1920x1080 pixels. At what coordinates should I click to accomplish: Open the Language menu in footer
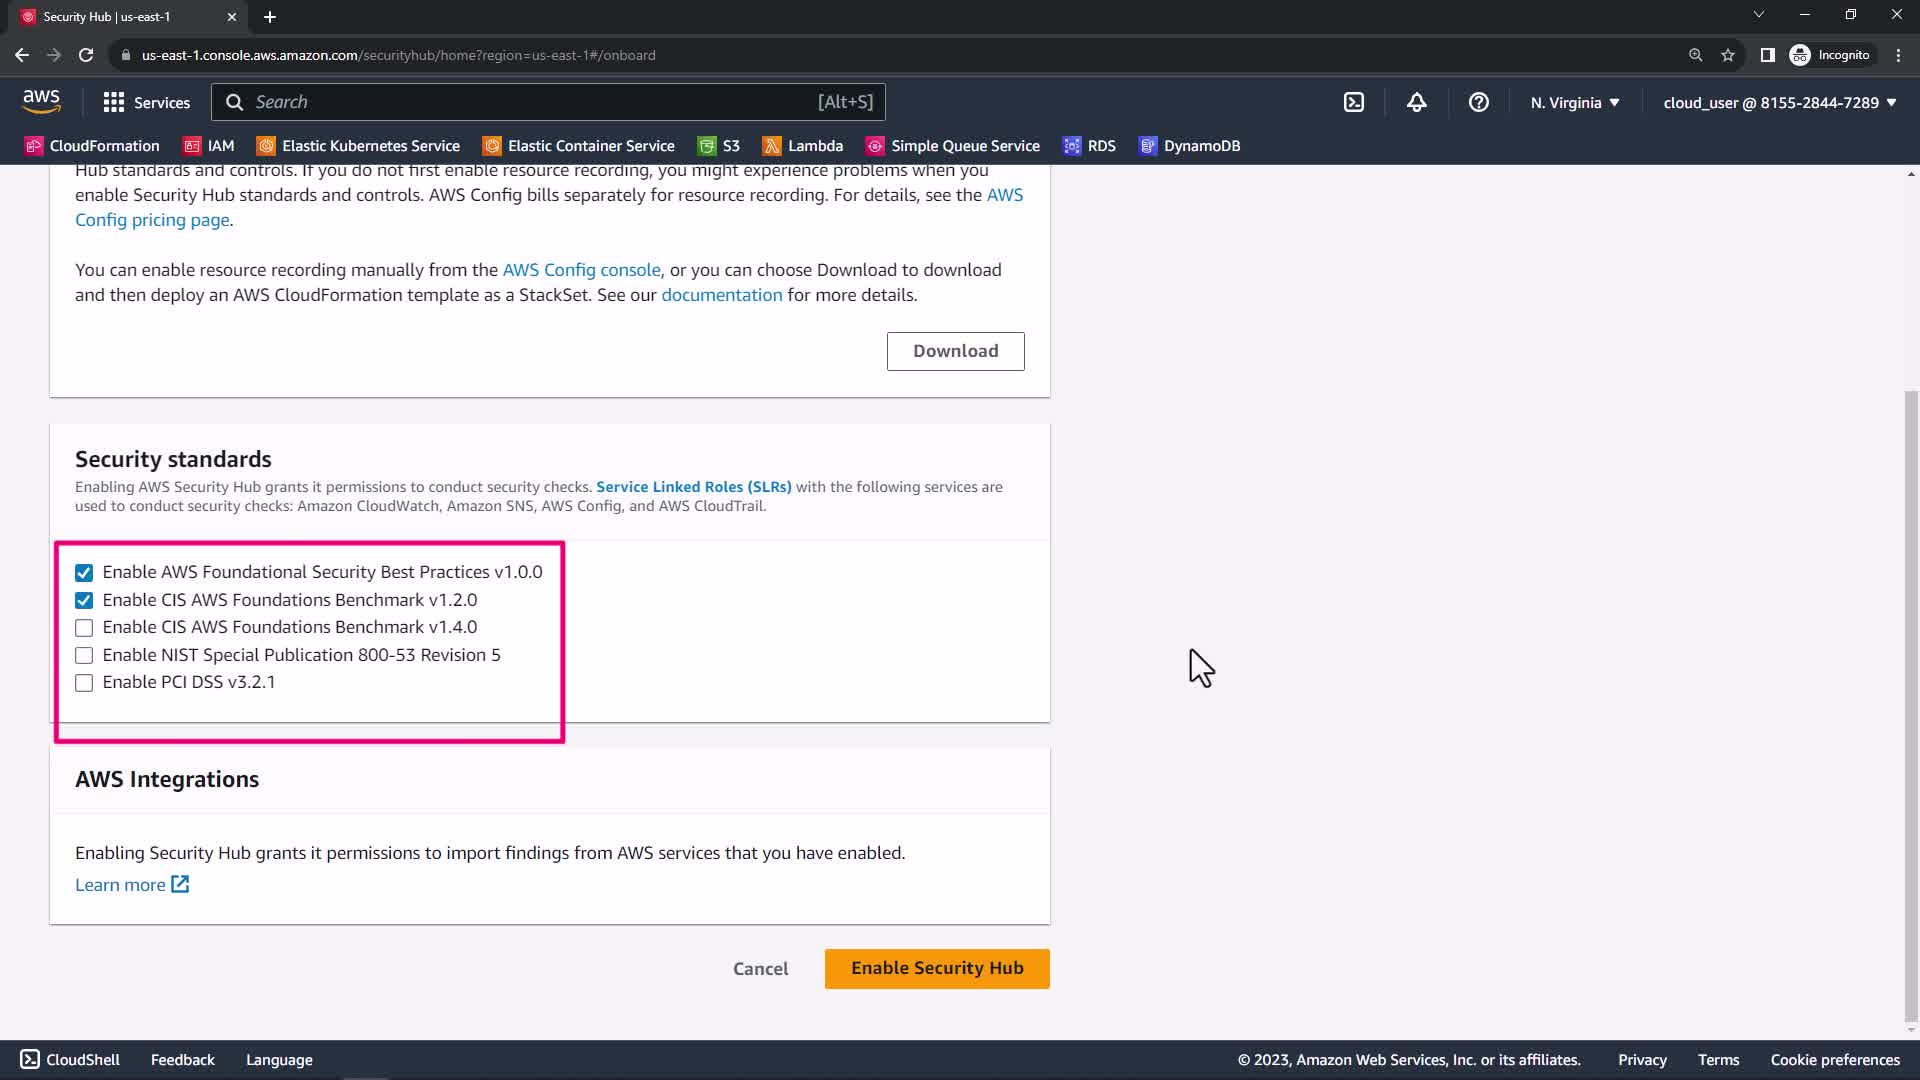pyautogui.click(x=279, y=1060)
